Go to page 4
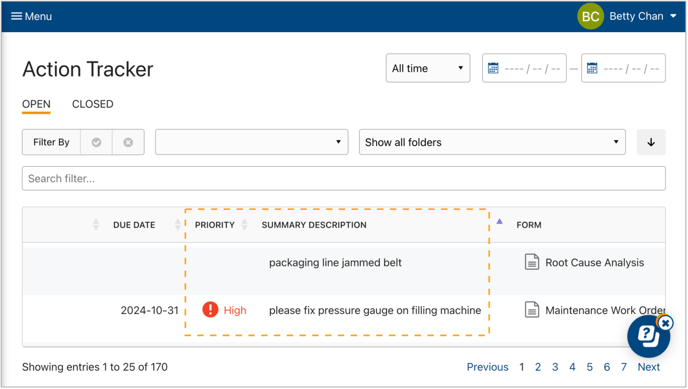The height and width of the screenshot is (389, 688). pyautogui.click(x=572, y=367)
